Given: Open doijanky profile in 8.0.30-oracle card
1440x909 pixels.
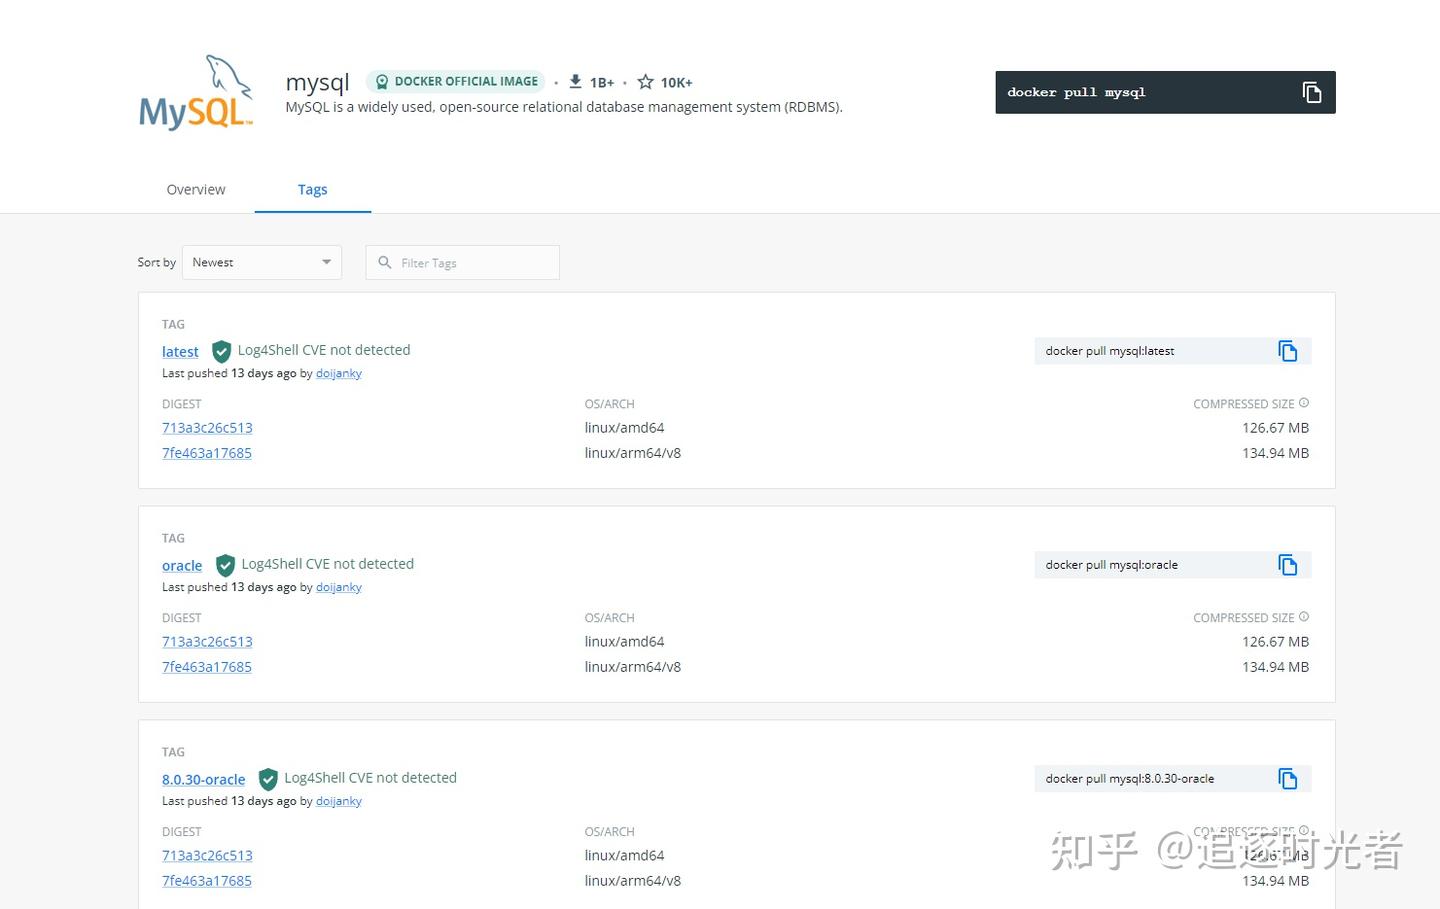Looking at the screenshot, I should pyautogui.click(x=339, y=801).
